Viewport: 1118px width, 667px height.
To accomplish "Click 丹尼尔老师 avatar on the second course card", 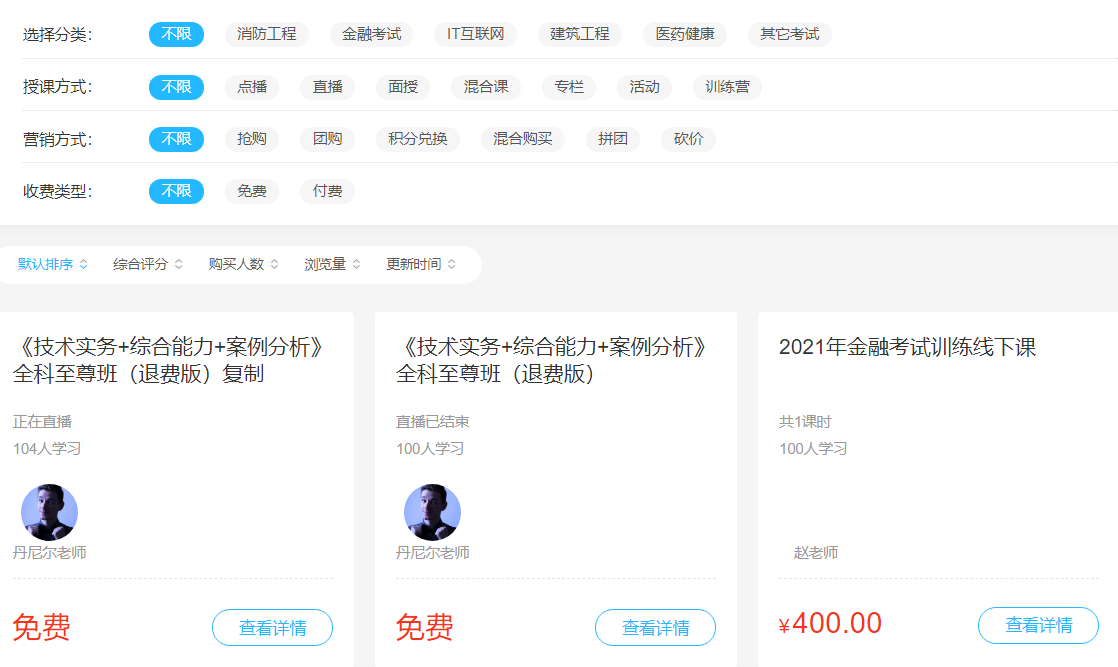I will coord(432,513).
